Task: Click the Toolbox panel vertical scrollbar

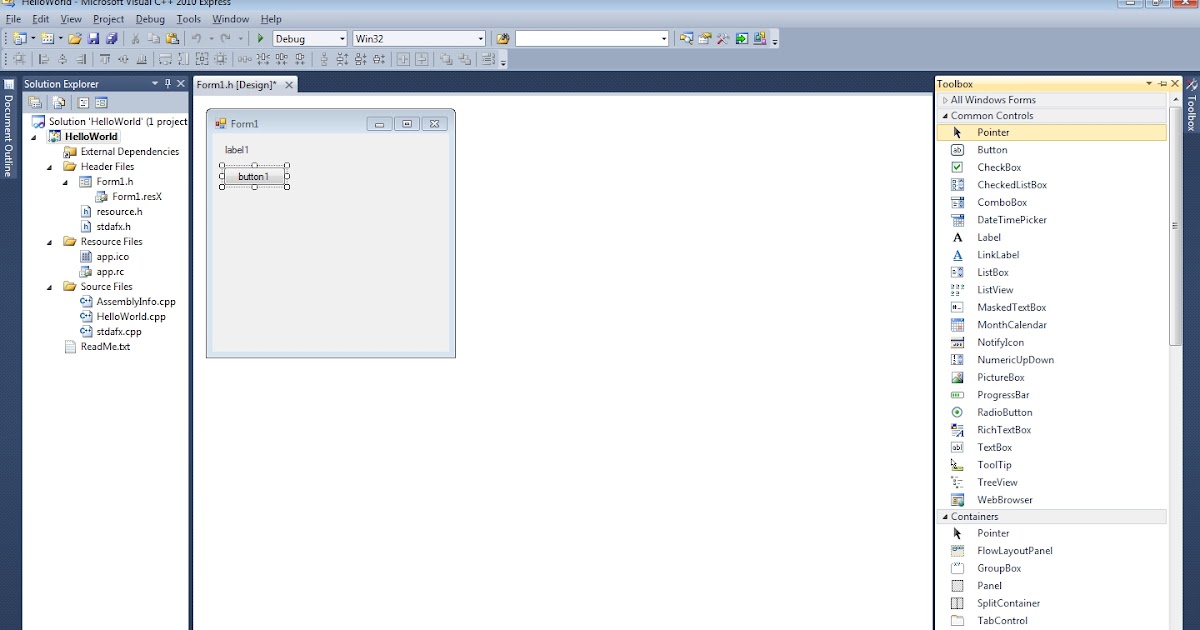Action: pos(1175,225)
